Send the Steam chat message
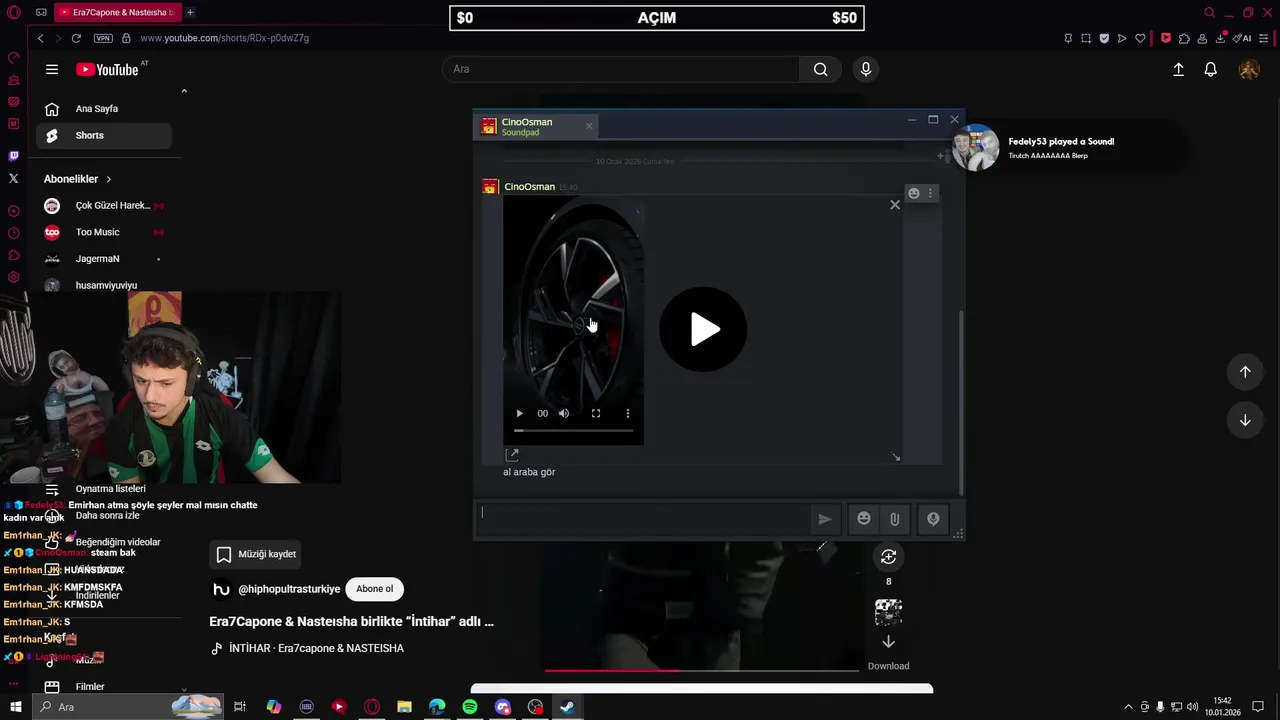This screenshot has height=720, width=1280. (825, 519)
